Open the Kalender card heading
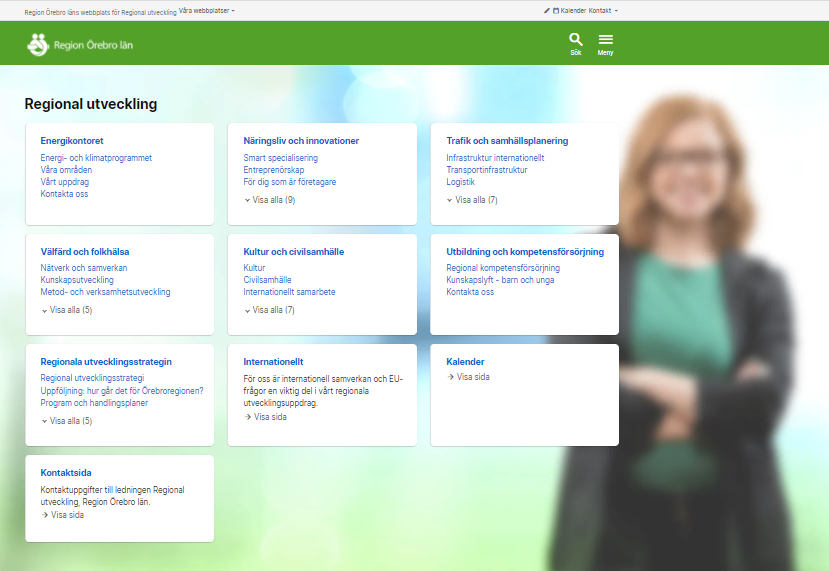 [x=465, y=362]
